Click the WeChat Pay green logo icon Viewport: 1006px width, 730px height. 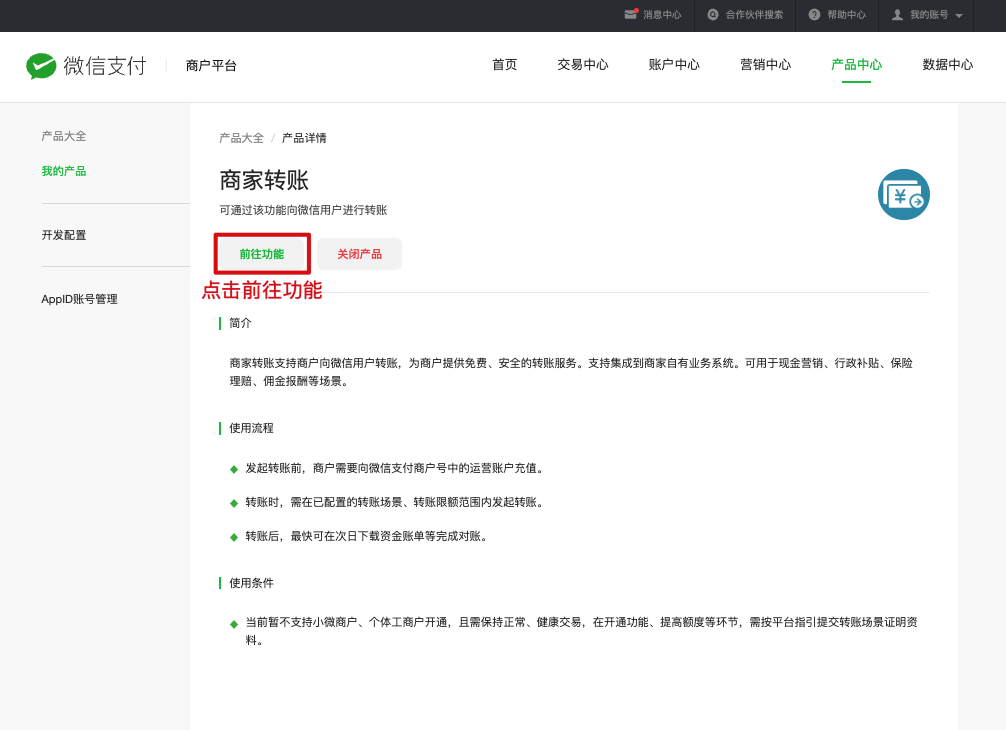[x=41, y=65]
